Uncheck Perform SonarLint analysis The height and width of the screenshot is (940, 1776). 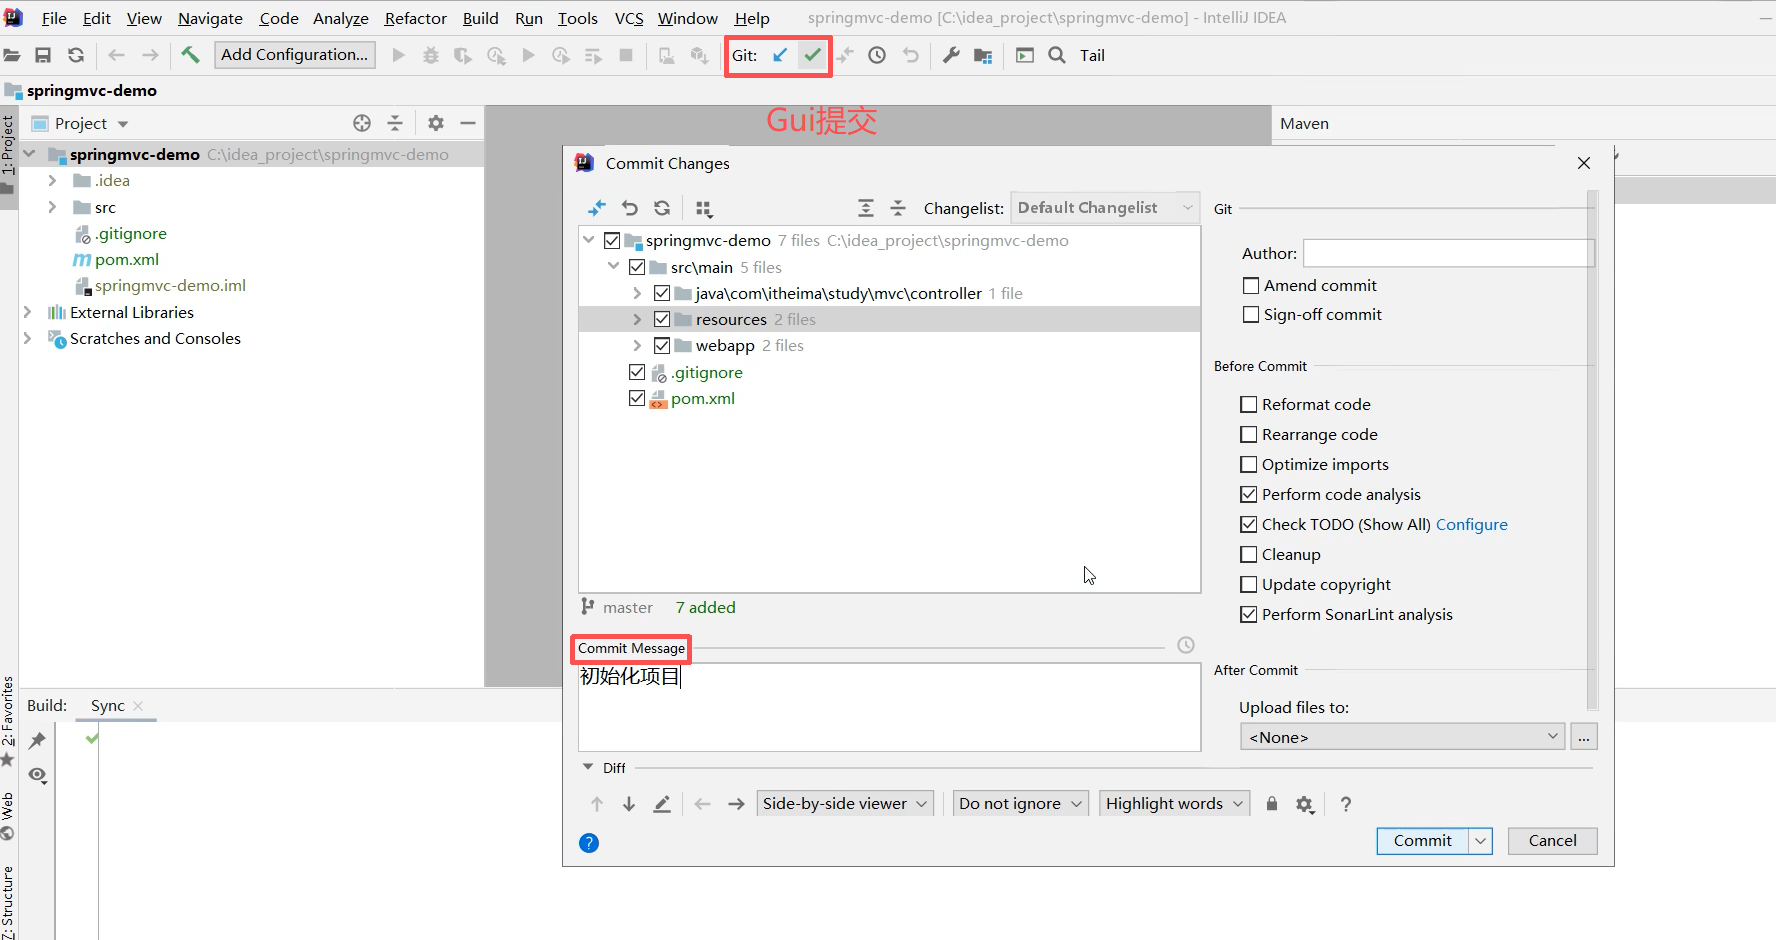pyautogui.click(x=1249, y=615)
